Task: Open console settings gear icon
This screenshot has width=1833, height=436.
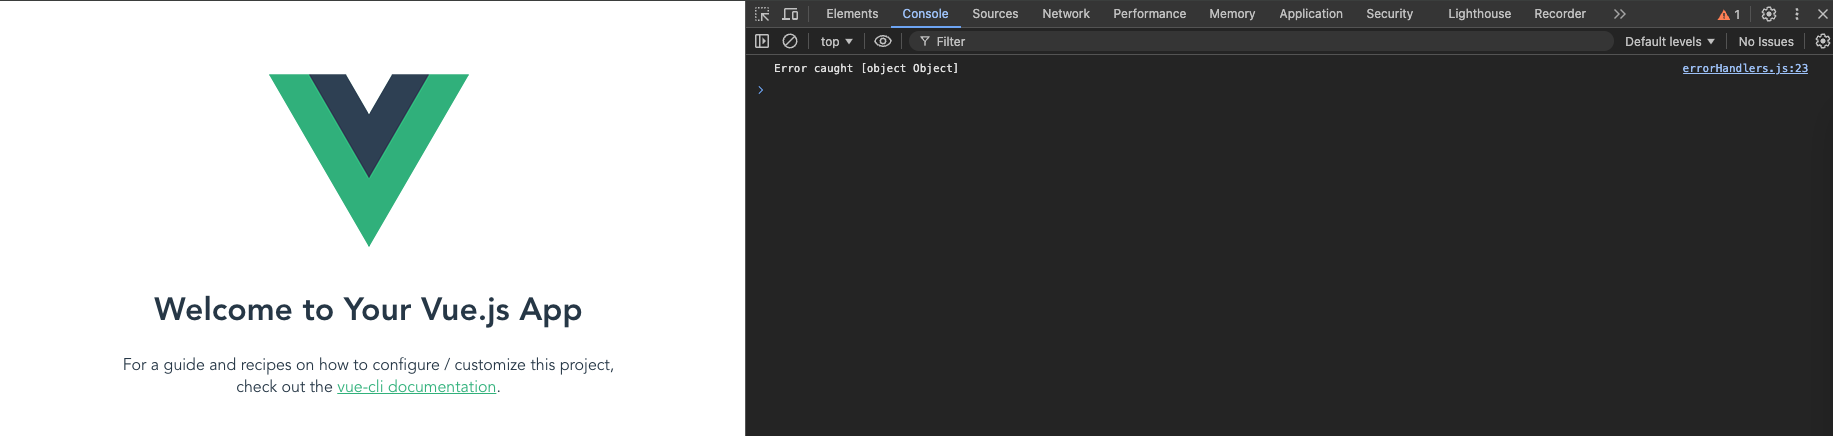Action: tap(1822, 41)
